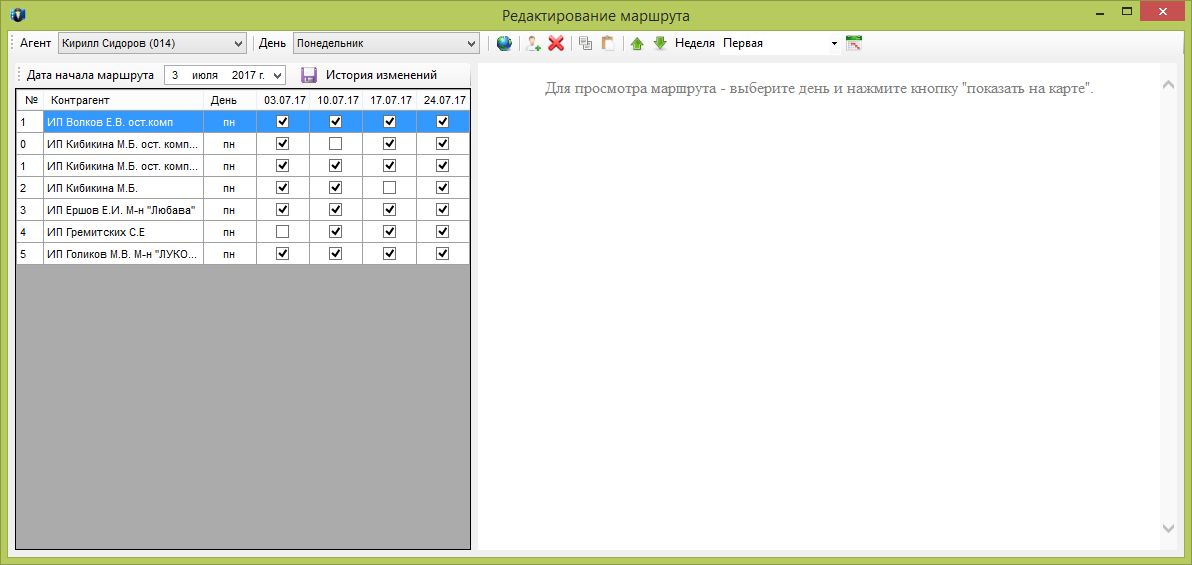This screenshot has width=1192, height=565.
Task: Select row ИП Голиков М.В. М-н "ЛУКО...
Action: (x=243, y=254)
